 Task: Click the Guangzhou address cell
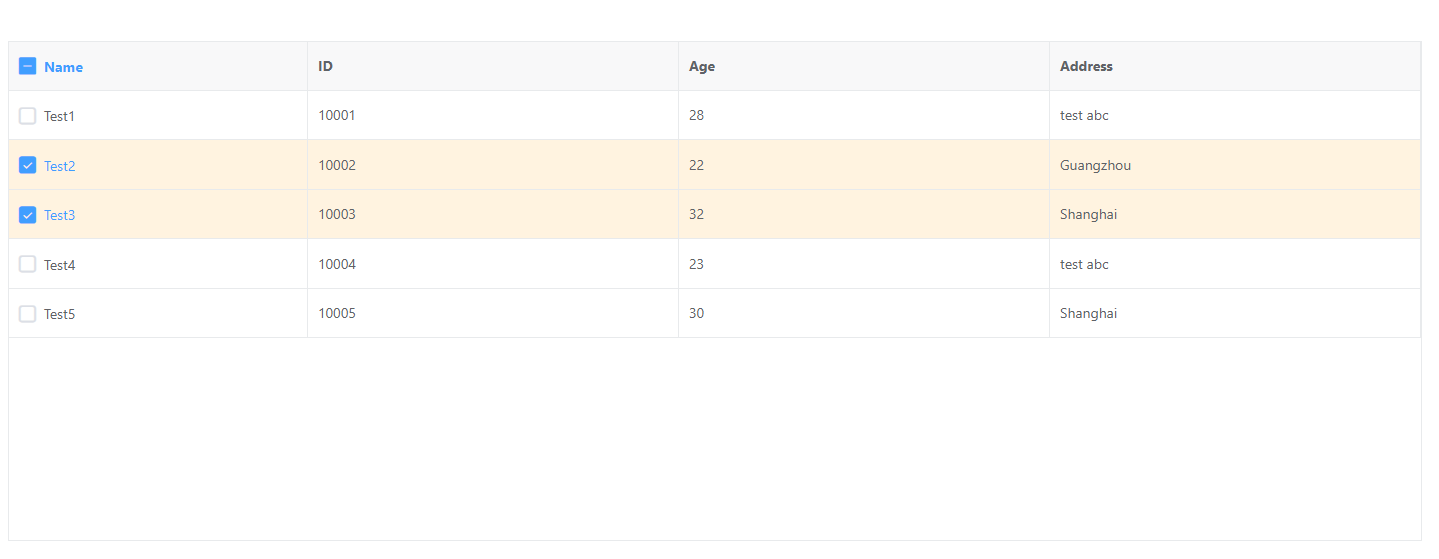(1095, 165)
